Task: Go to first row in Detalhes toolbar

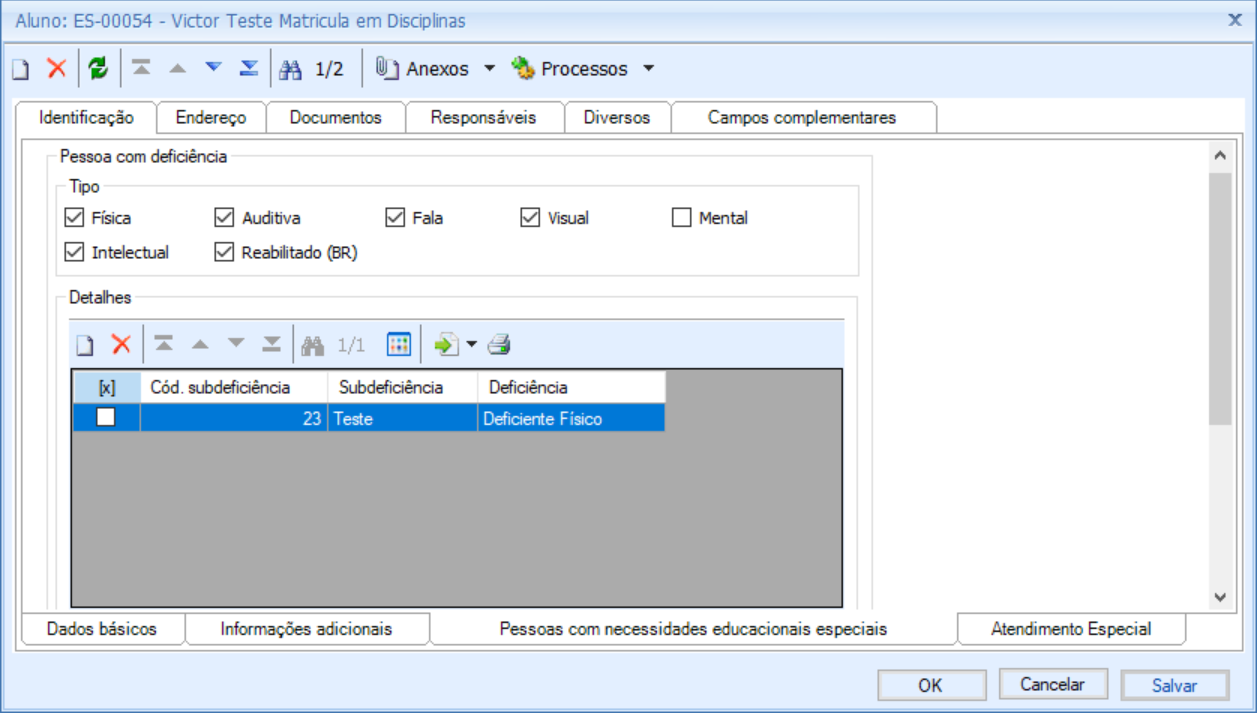Action: 164,345
